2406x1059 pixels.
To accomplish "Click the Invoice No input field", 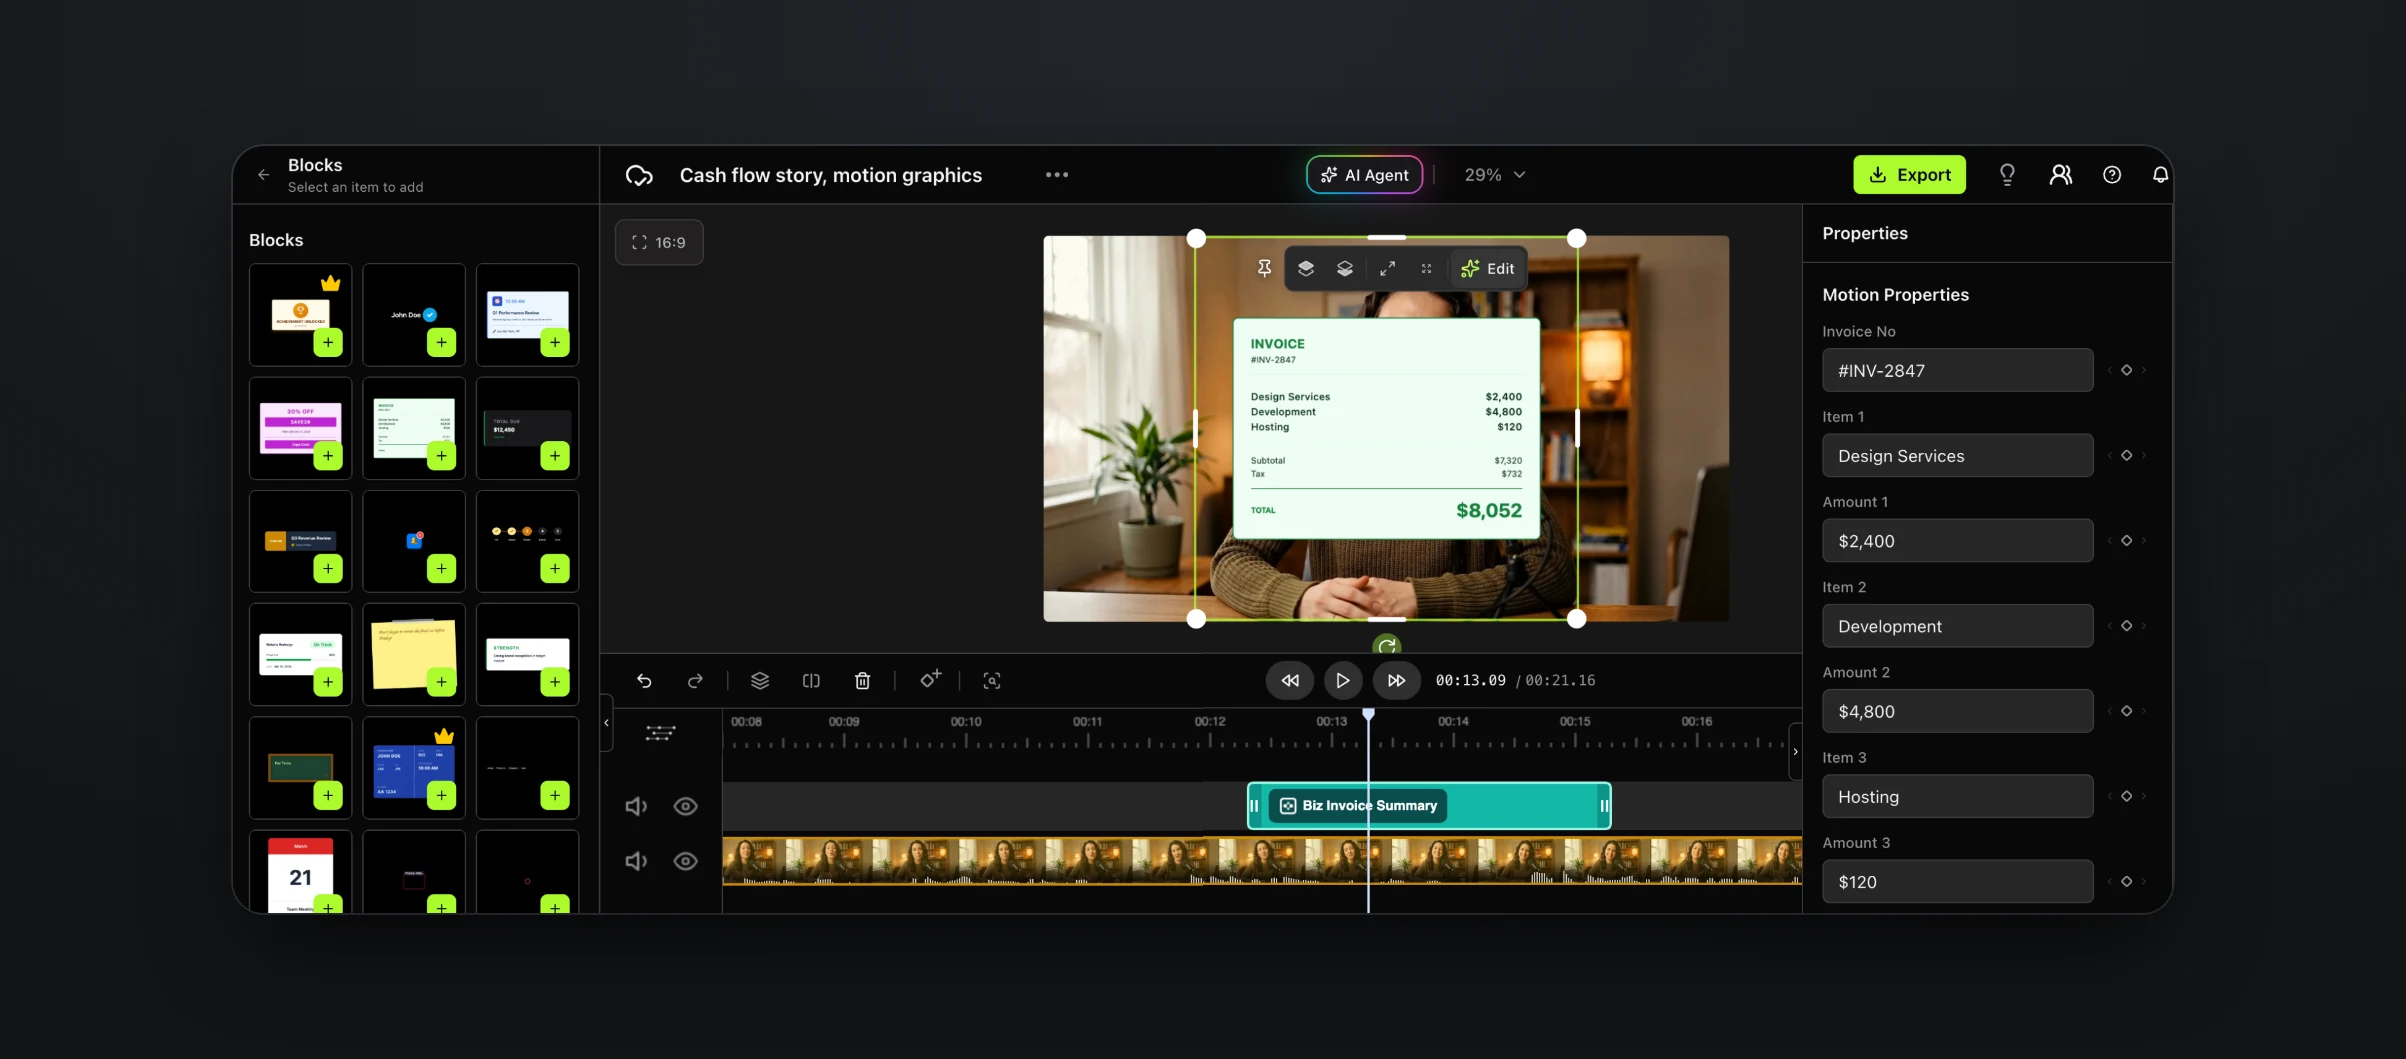I will click(1957, 370).
